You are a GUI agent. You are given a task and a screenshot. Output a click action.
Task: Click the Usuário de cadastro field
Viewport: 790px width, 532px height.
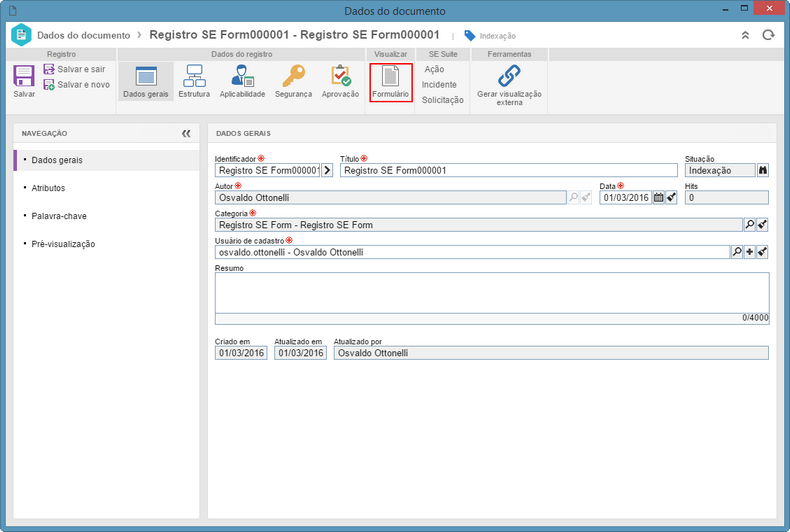click(473, 252)
